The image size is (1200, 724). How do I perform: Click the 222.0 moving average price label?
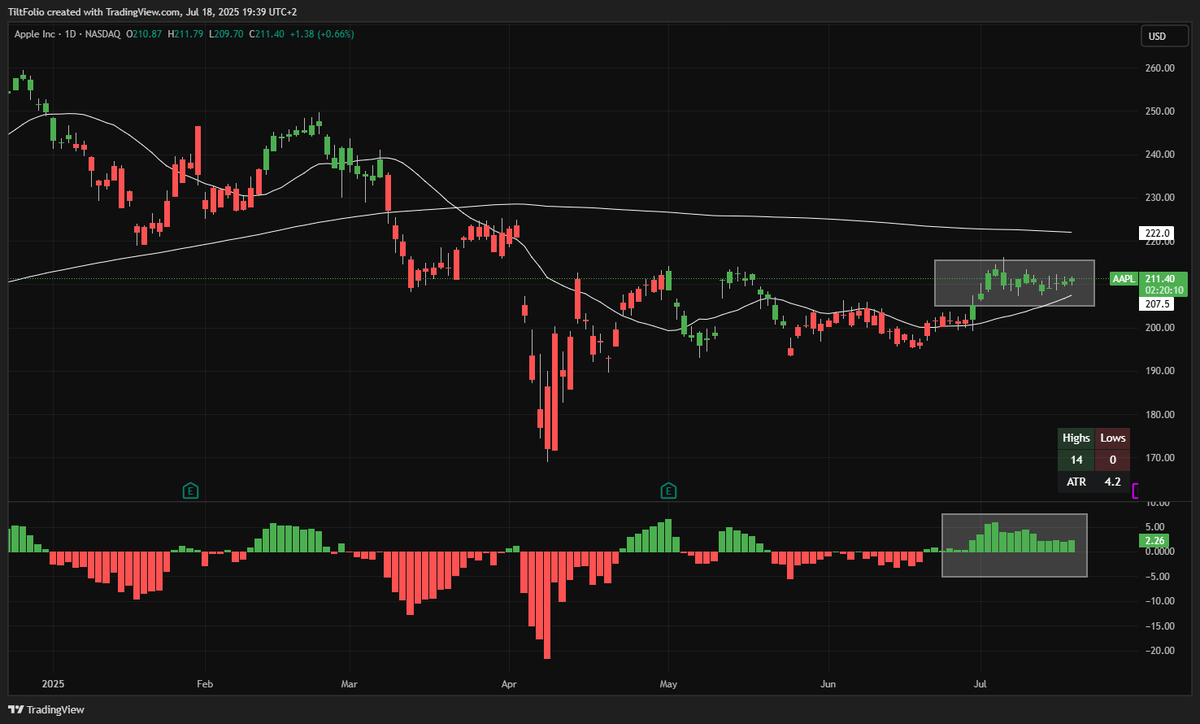1156,233
